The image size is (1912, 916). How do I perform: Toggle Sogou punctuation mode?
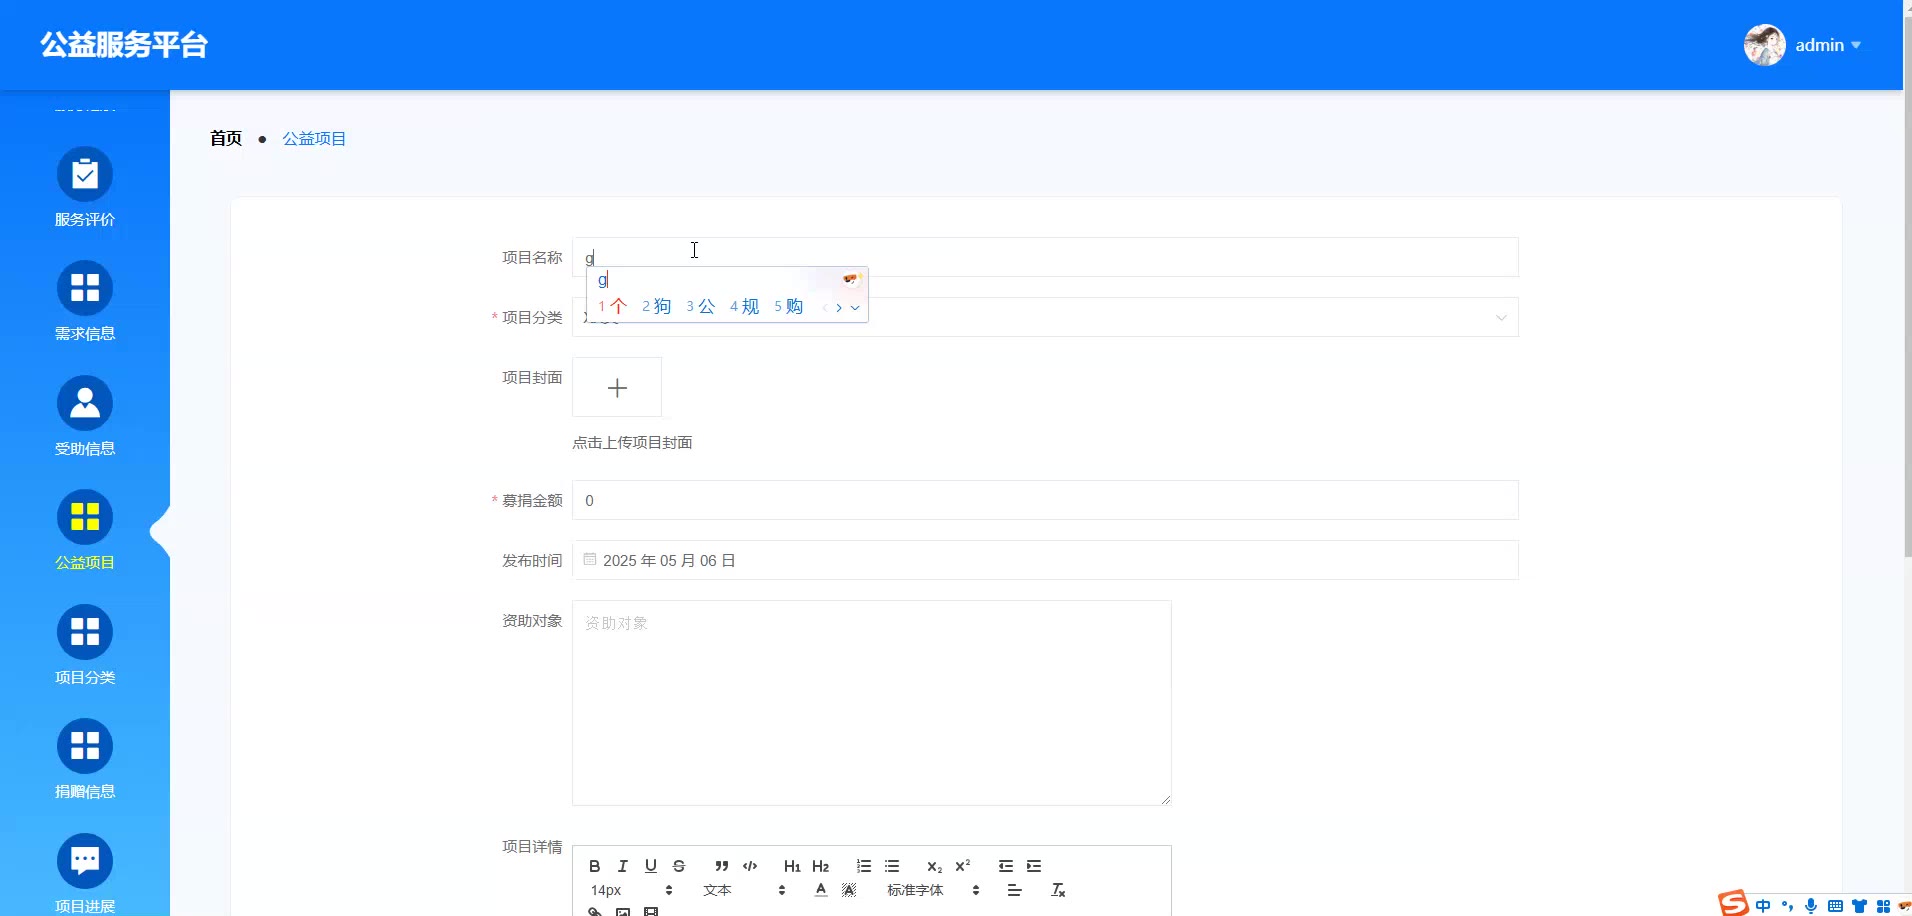point(1787,906)
